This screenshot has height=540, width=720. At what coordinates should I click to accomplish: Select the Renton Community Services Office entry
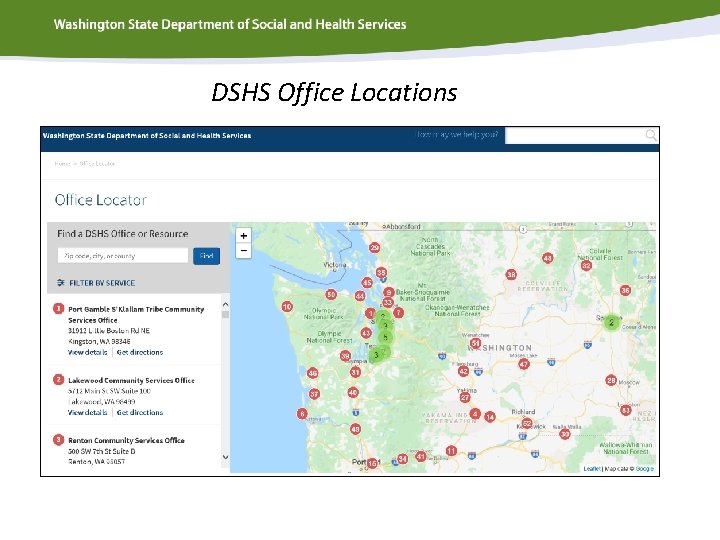(x=126, y=440)
